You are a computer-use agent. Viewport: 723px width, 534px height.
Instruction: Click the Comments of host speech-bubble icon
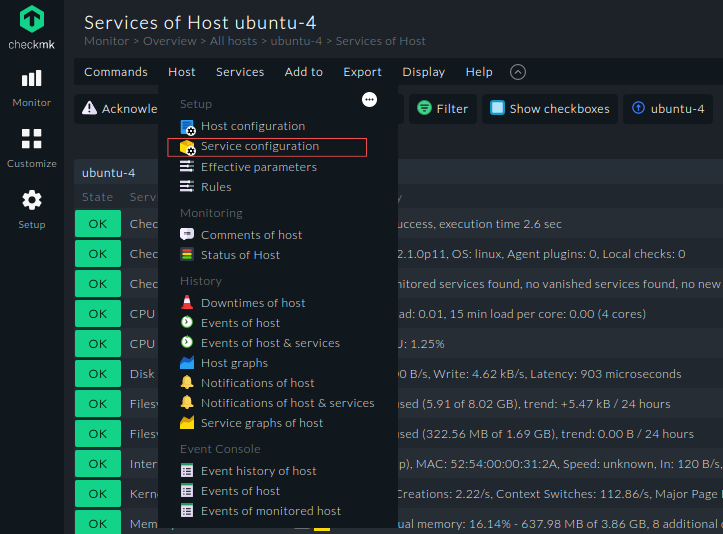pos(187,234)
